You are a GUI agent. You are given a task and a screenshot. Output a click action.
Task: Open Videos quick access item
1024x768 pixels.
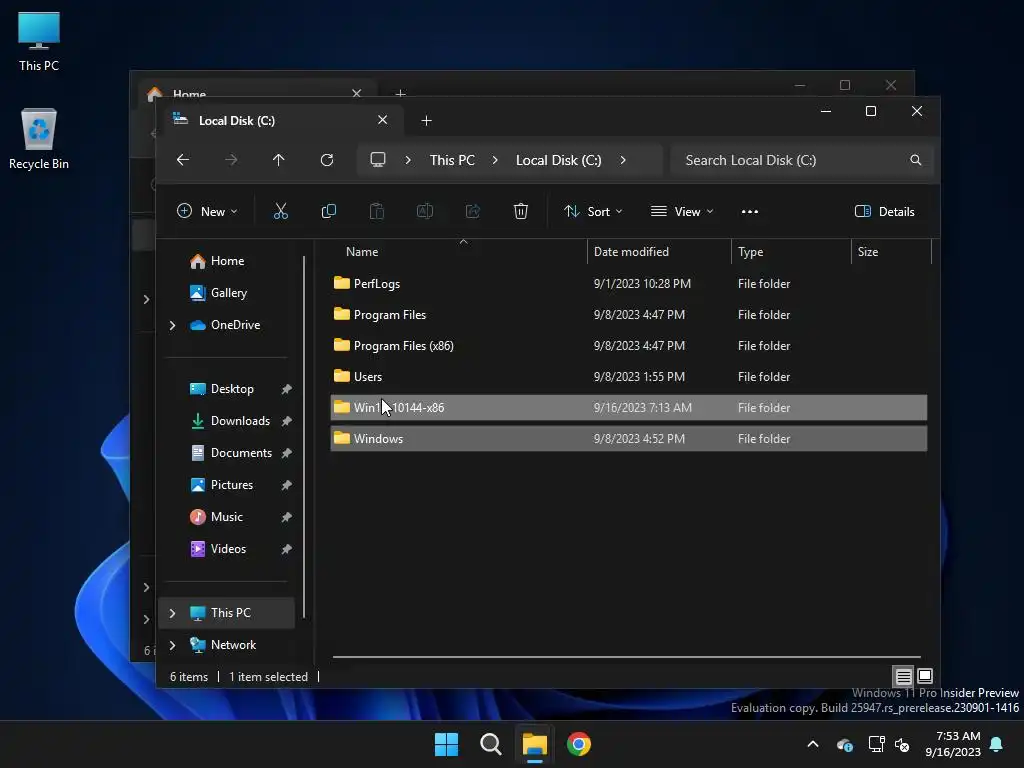(228, 549)
